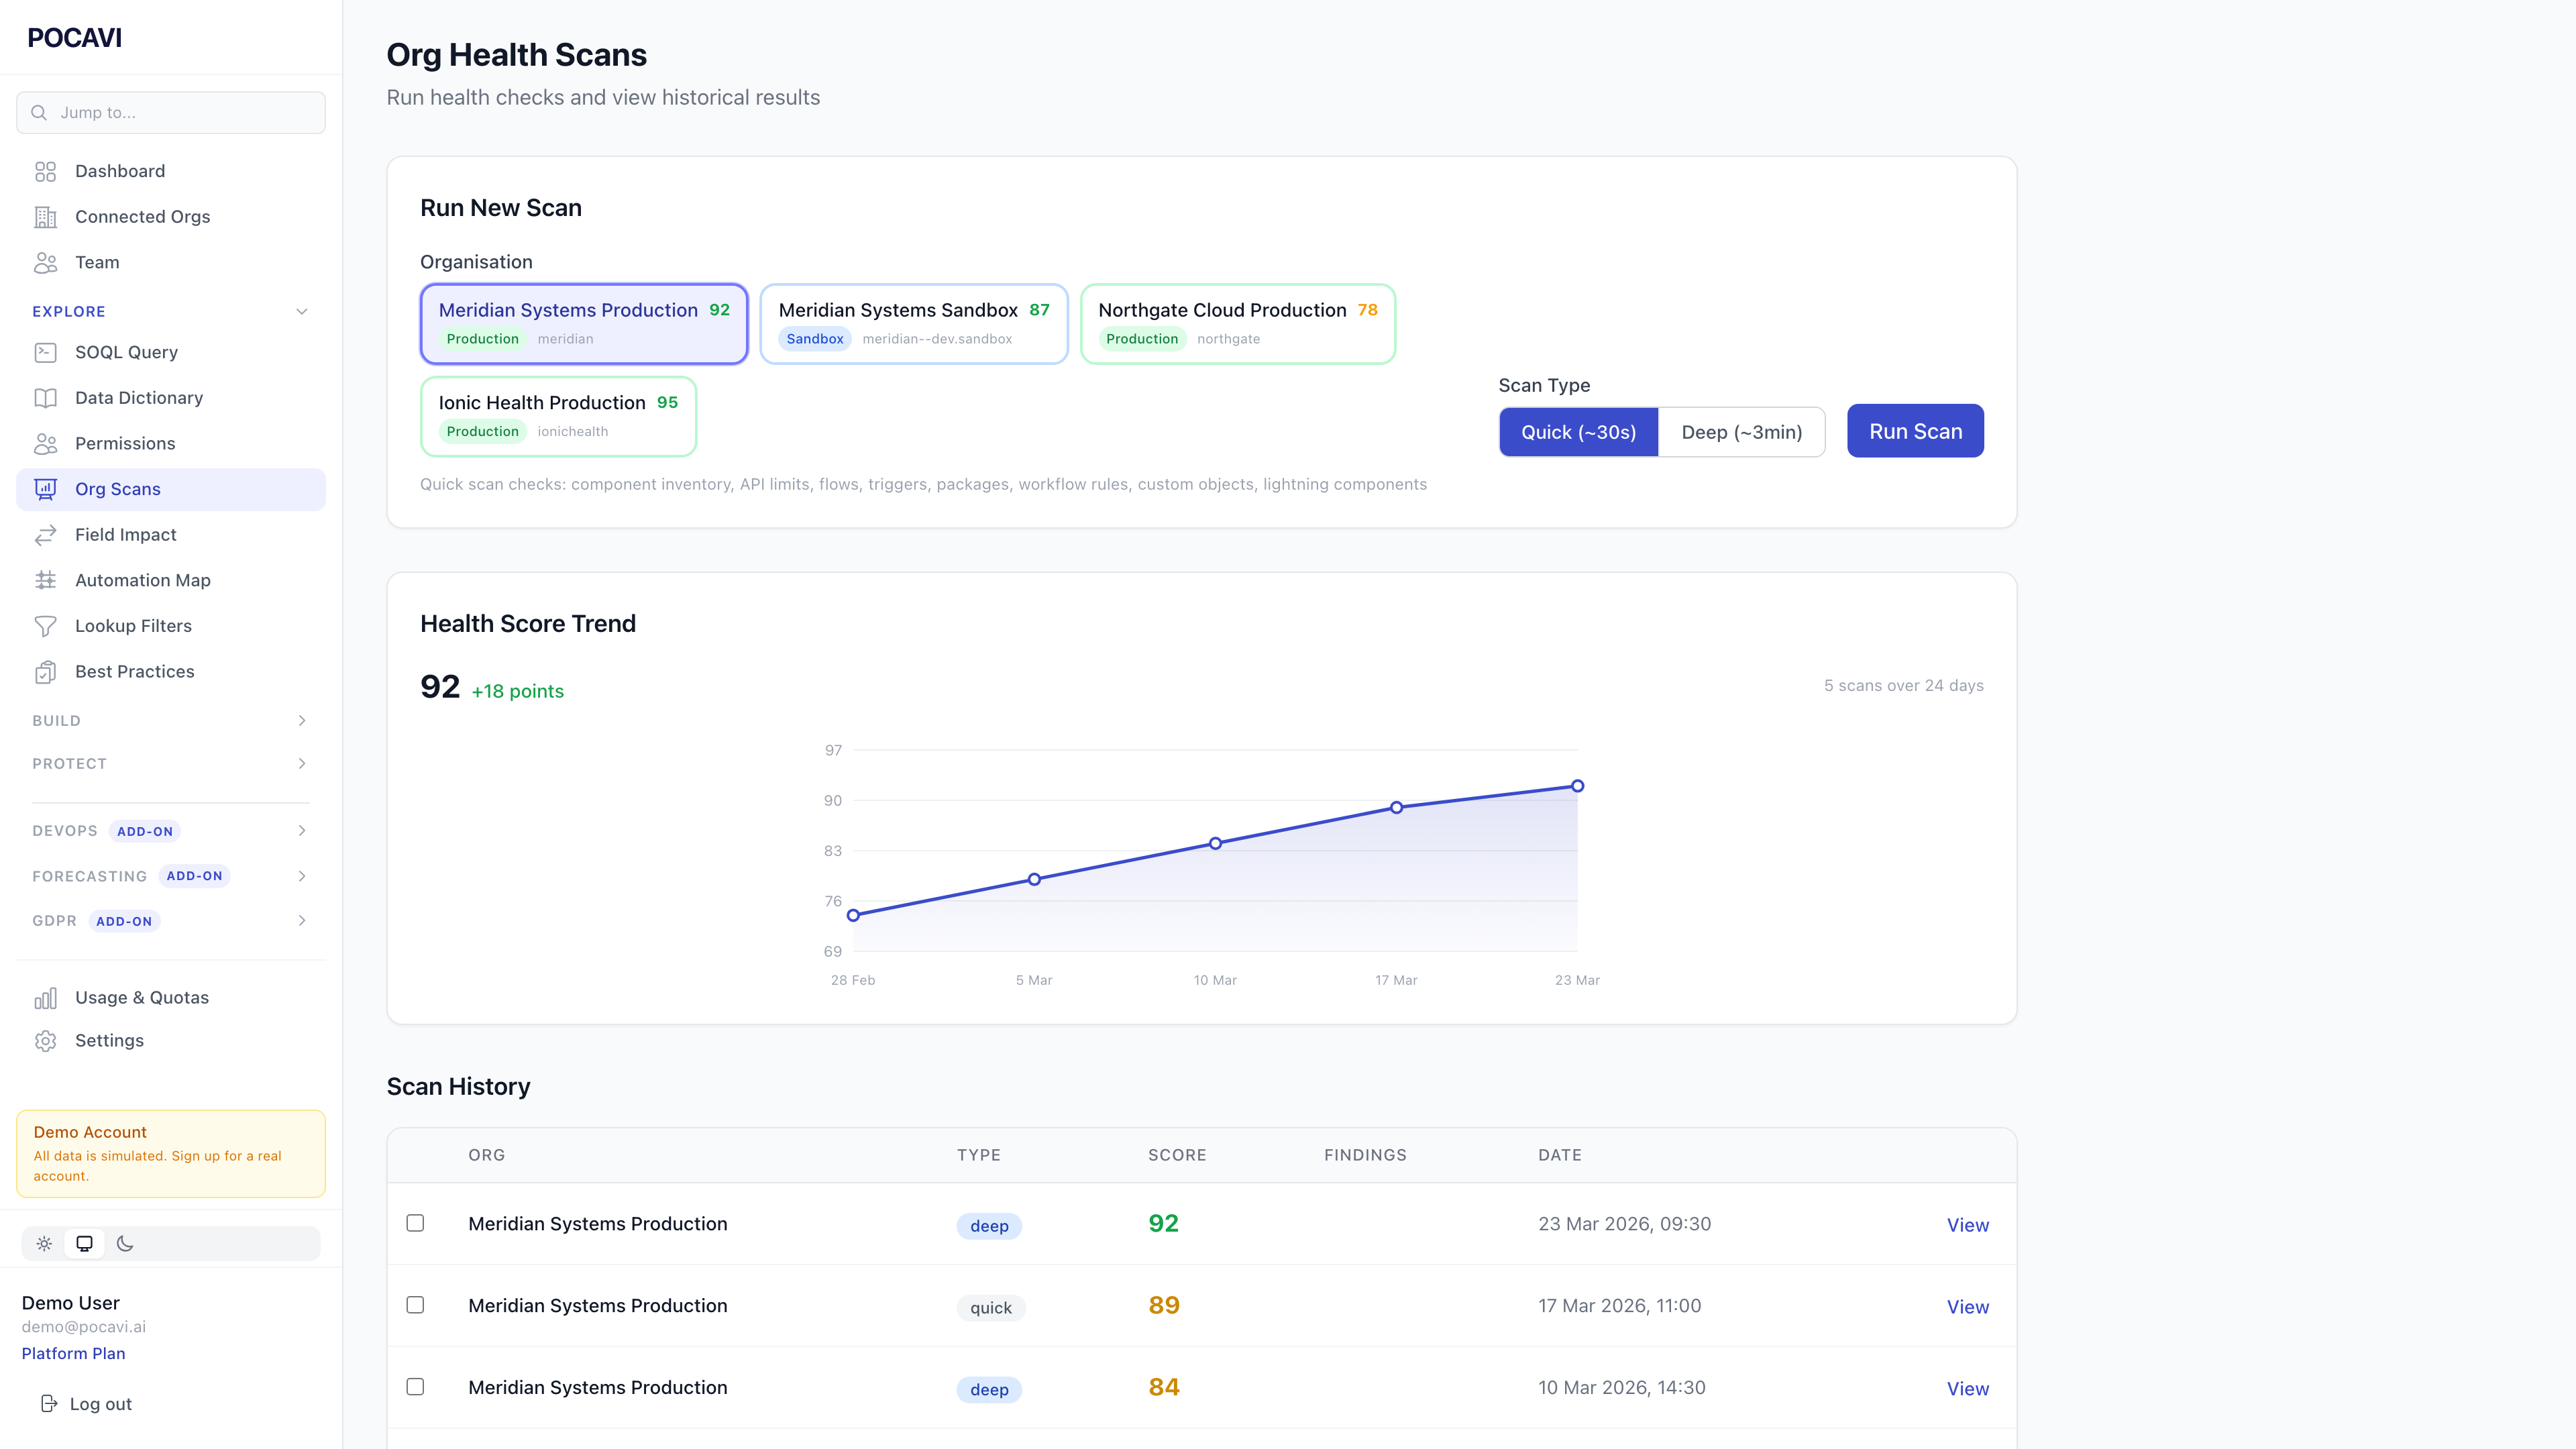This screenshot has height=1449, width=2576.
Task: Select the Automation Map grid icon
Action: tap(45, 580)
